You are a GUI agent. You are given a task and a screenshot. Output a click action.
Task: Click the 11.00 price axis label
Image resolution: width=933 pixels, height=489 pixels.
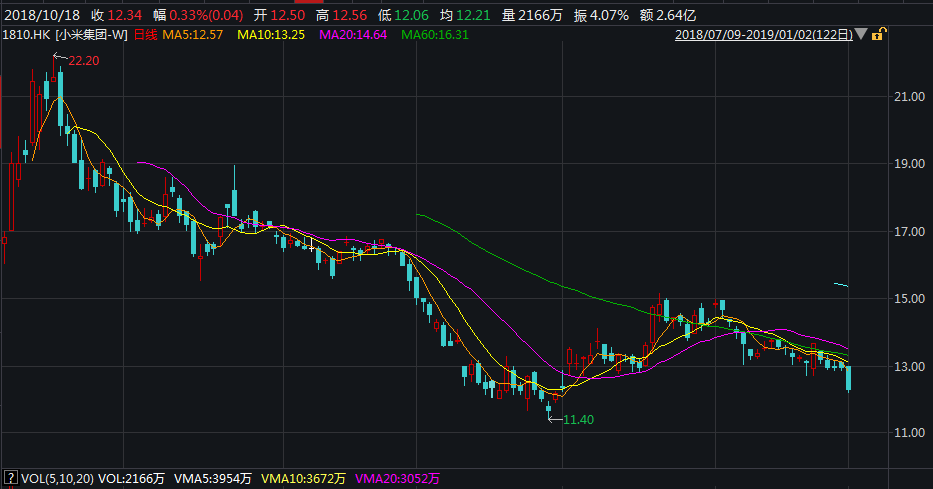(x=910, y=432)
